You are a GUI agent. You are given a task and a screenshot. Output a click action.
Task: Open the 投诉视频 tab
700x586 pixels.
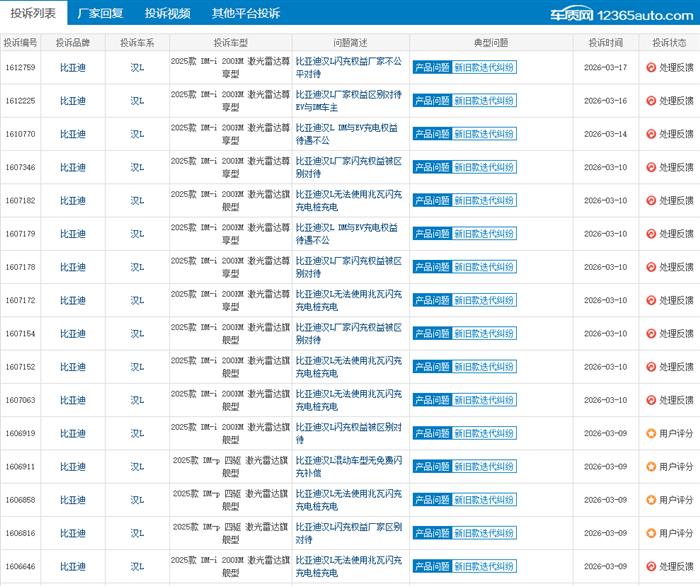click(167, 14)
